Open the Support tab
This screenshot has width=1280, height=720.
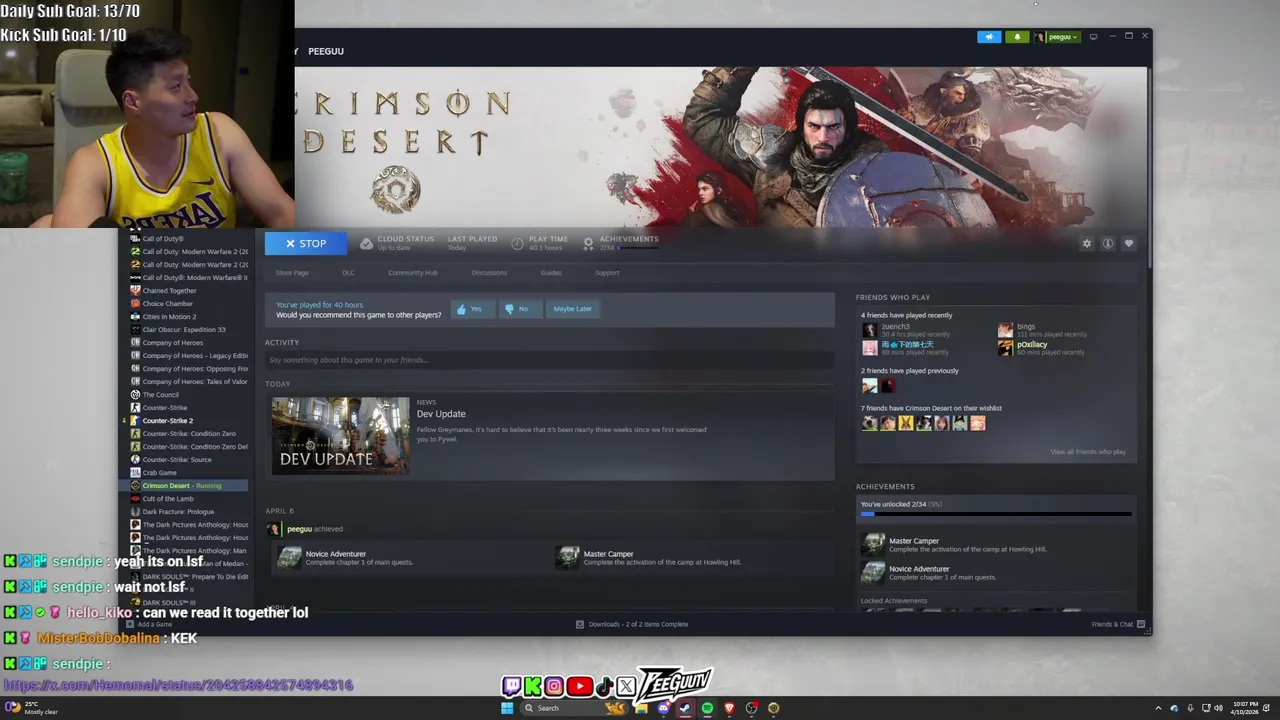pyautogui.click(x=607, y=273)
